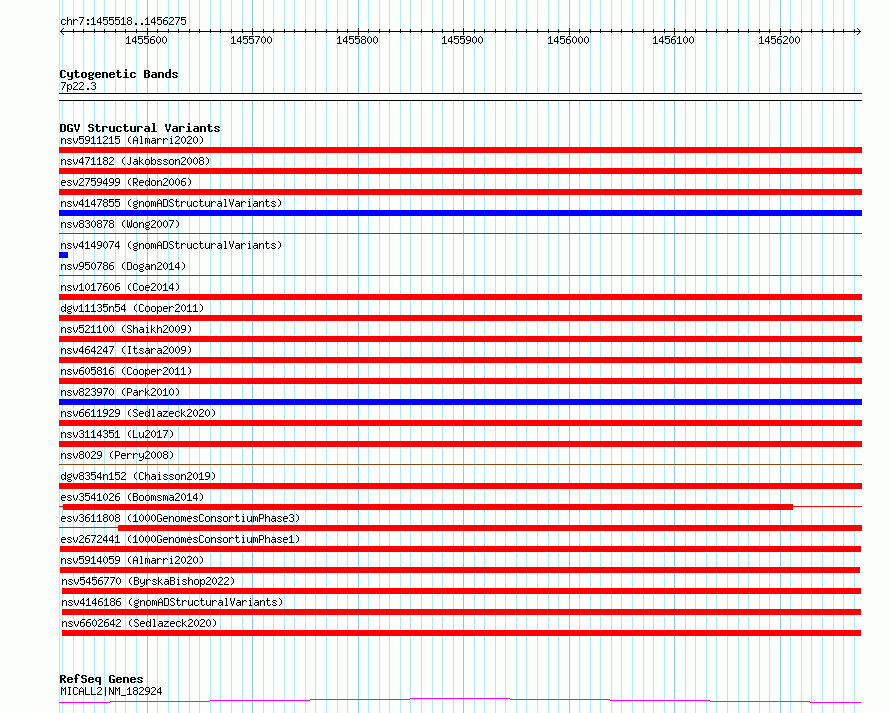Image resolution: width=890 pixels, height=713 pixels.
Task: Open dgv8354n152 (Chaisson2019) variant
Action: 138,476
